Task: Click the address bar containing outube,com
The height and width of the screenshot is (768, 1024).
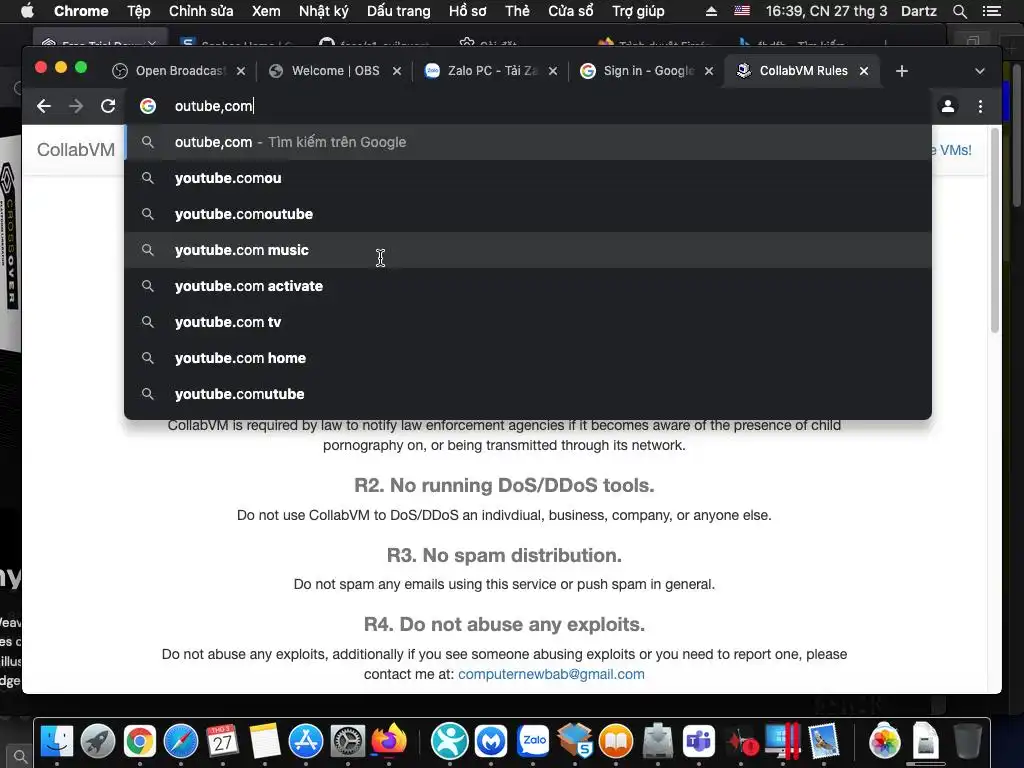Action: (x=528, y=106)
